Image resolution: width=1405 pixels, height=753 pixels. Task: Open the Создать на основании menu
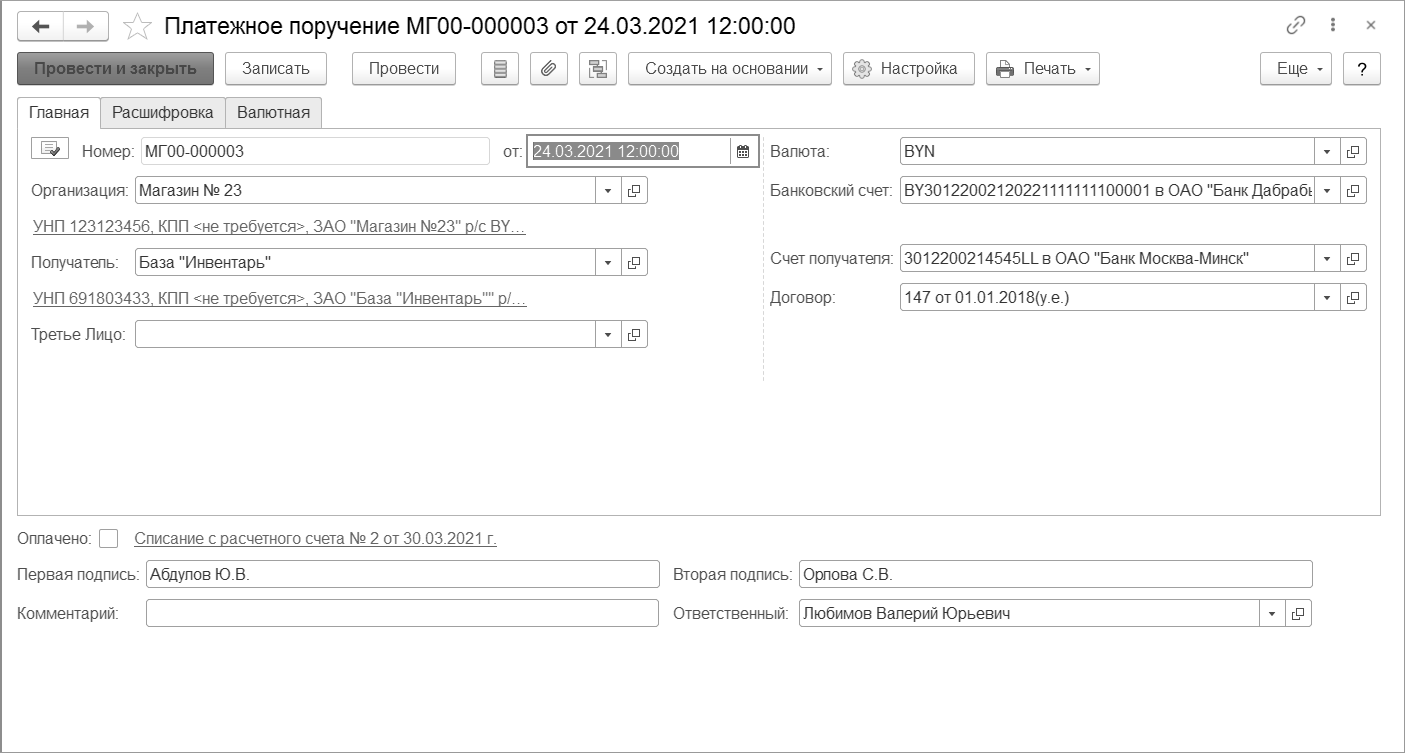click(730, 69)
